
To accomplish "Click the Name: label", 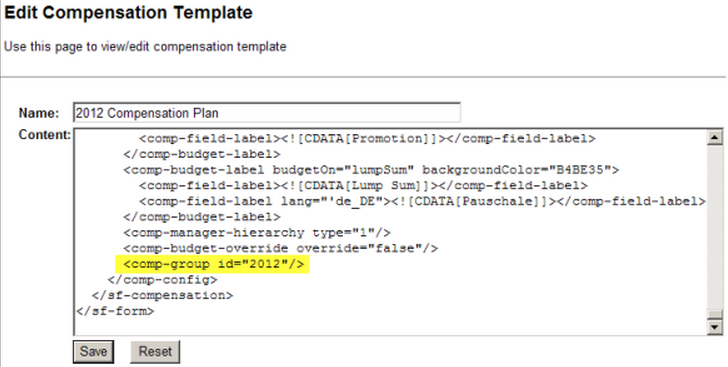I will point(39,113).
